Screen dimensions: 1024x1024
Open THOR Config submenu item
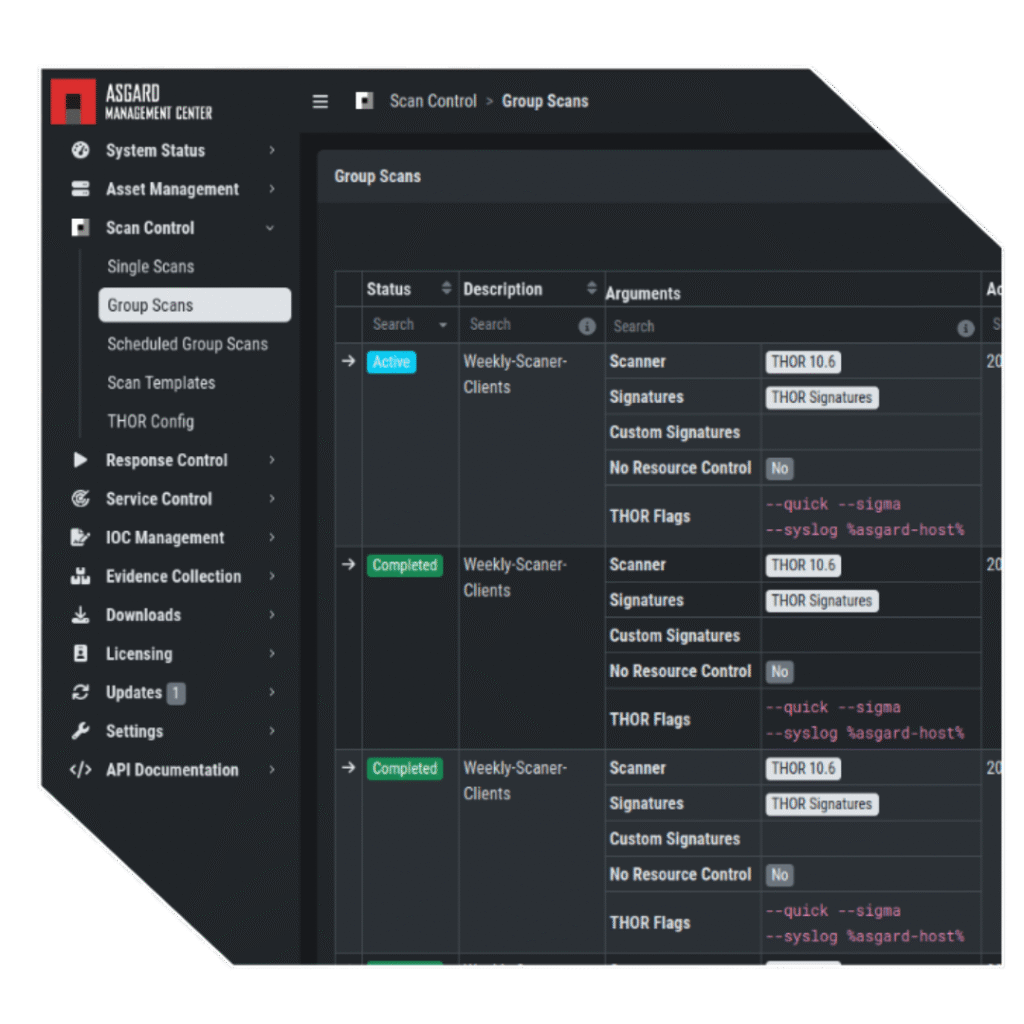151,421
